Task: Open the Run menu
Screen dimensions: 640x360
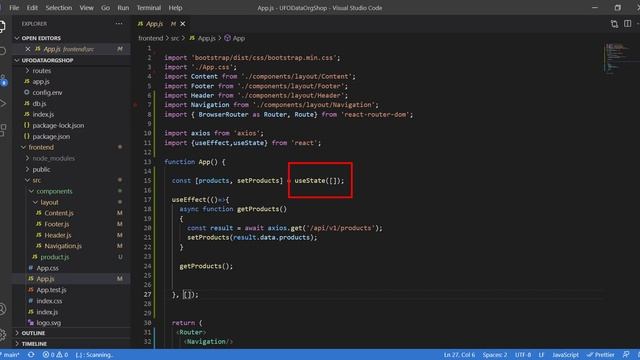Action: [123, 8]
